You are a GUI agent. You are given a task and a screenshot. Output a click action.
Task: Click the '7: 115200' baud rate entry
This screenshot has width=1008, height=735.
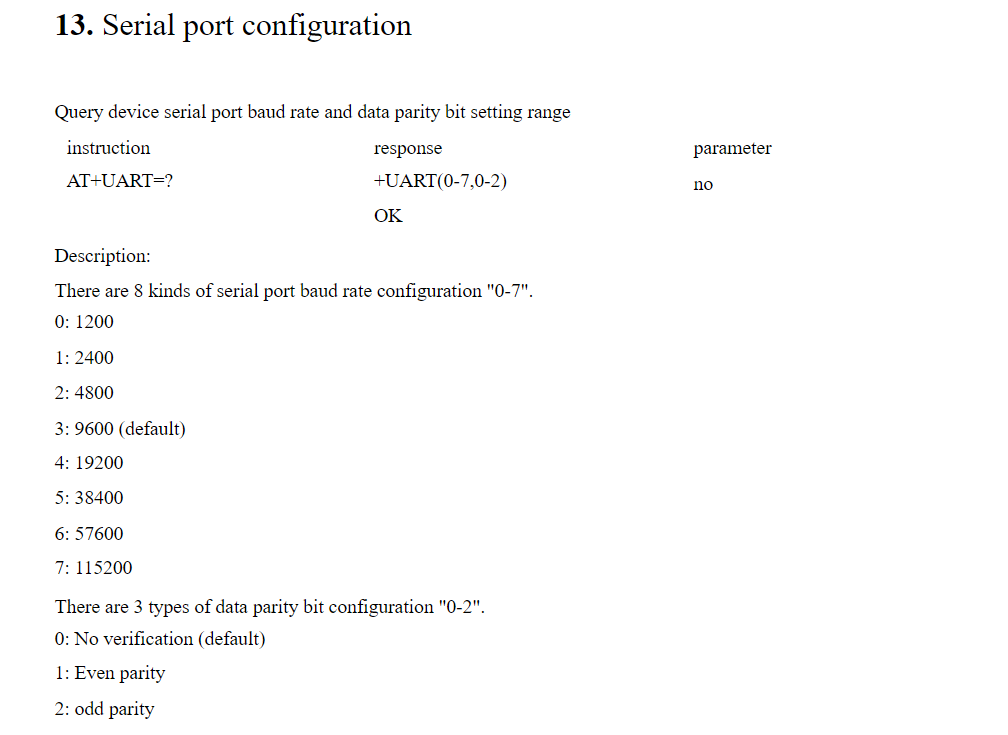coord(93,568)
